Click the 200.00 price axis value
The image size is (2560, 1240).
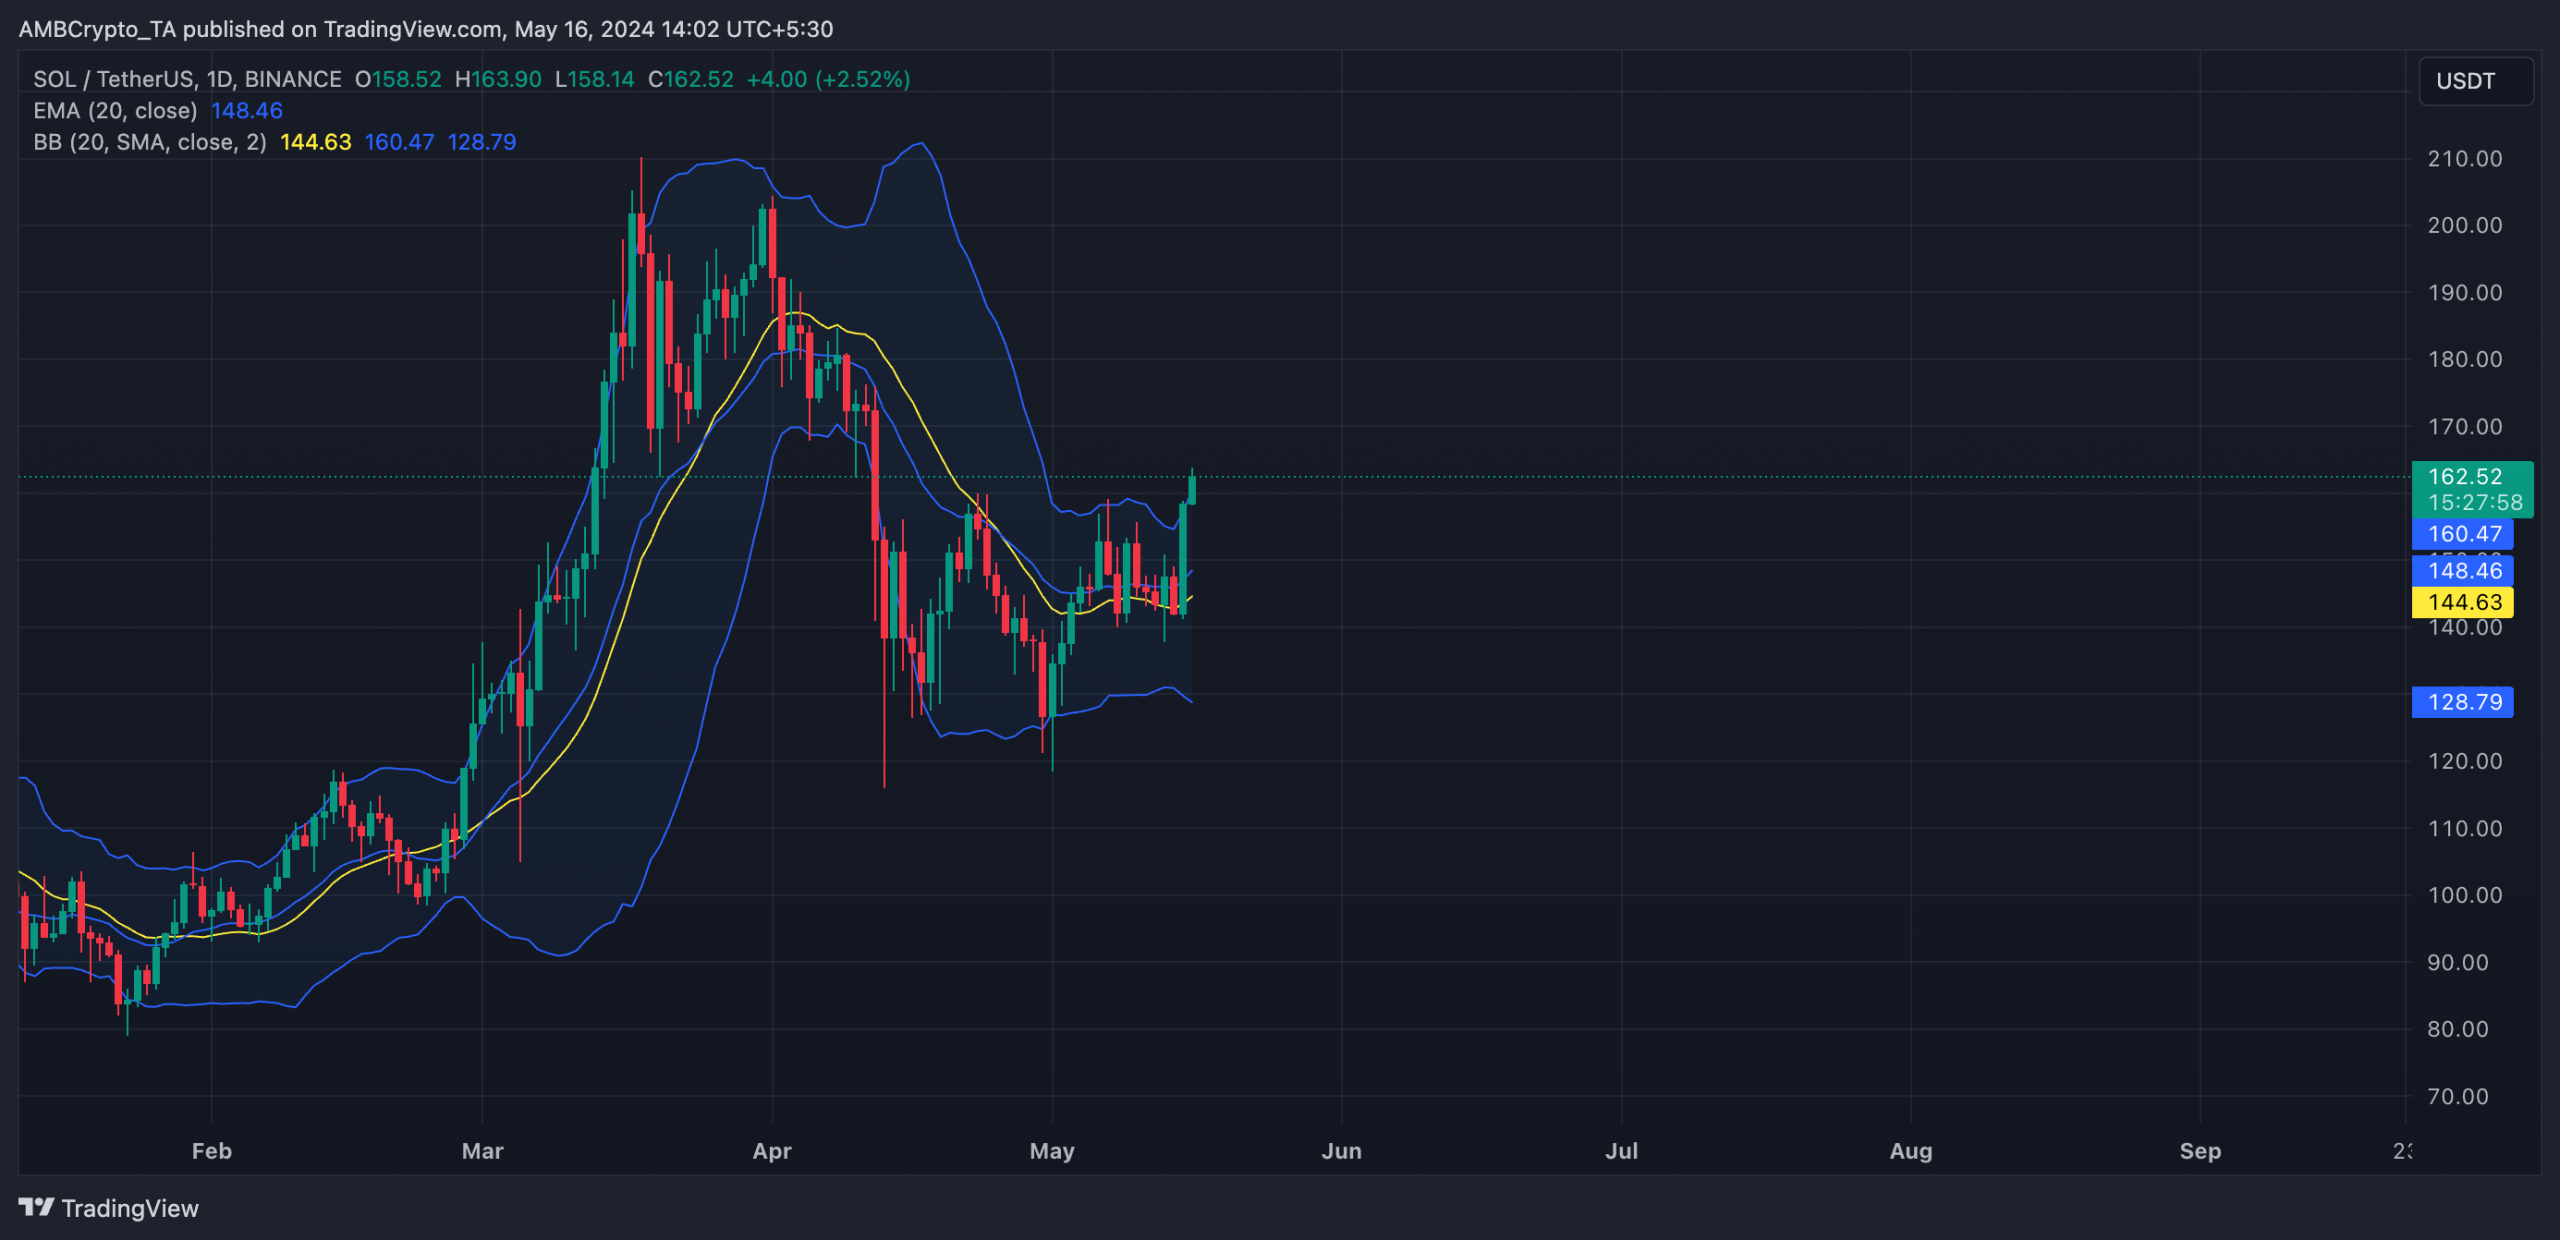click(x=2465, y=225)
